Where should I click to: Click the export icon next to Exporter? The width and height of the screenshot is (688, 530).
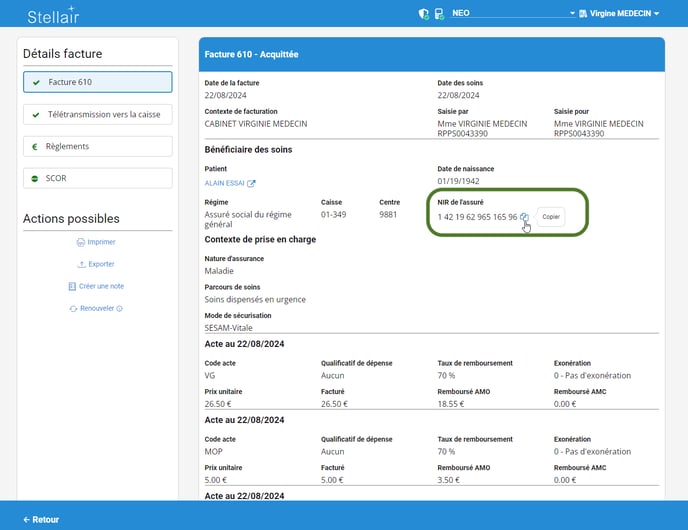(82, 264)
